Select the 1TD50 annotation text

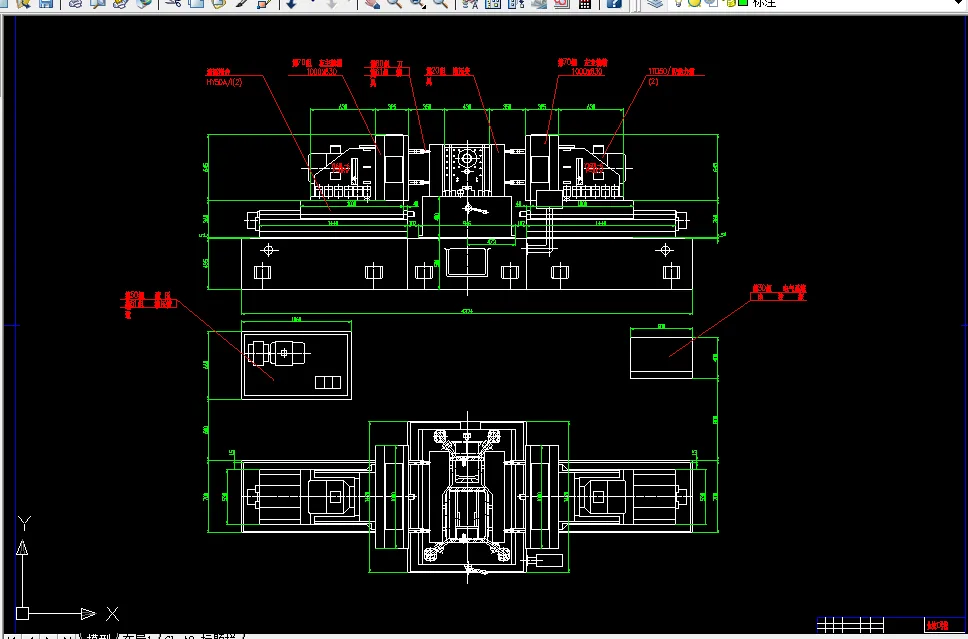(x=672, y=72)
